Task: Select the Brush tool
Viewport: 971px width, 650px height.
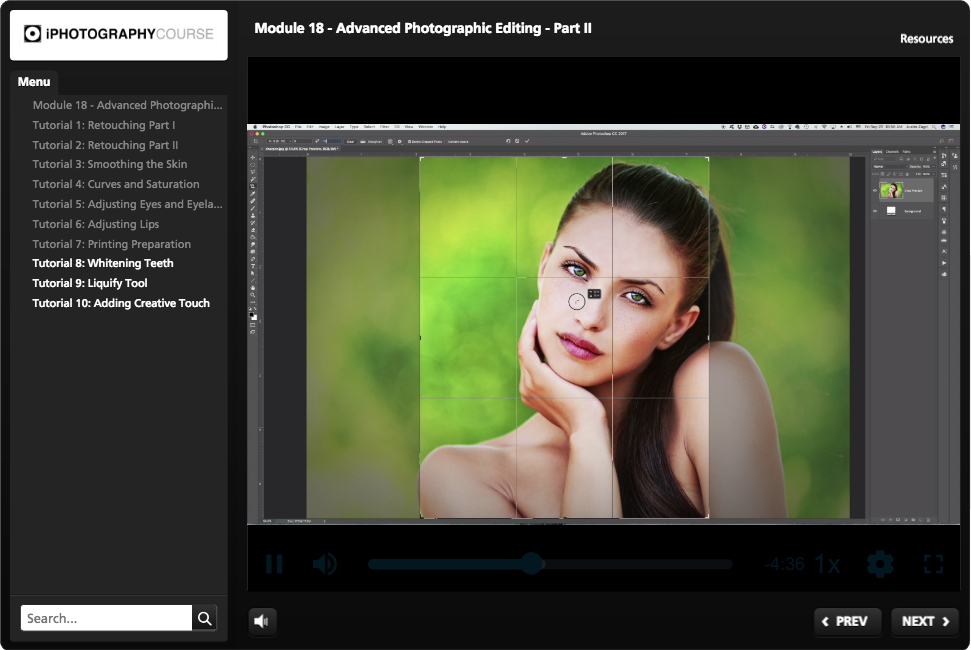Action: coord(253,208)
